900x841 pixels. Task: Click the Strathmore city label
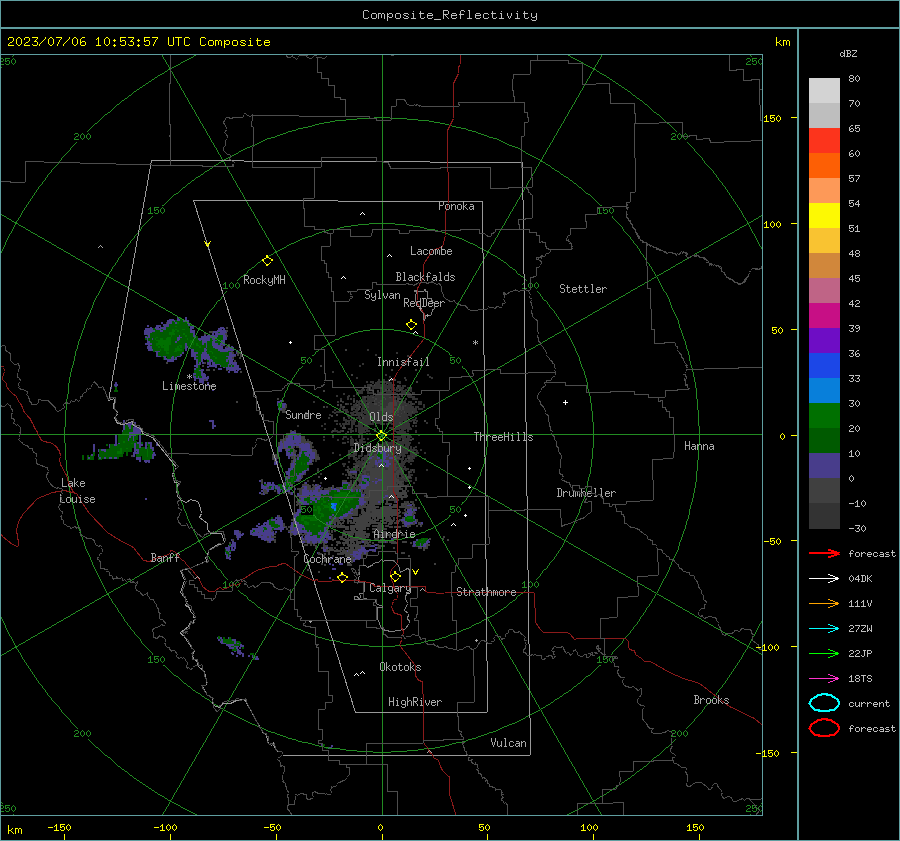(486, 592)
